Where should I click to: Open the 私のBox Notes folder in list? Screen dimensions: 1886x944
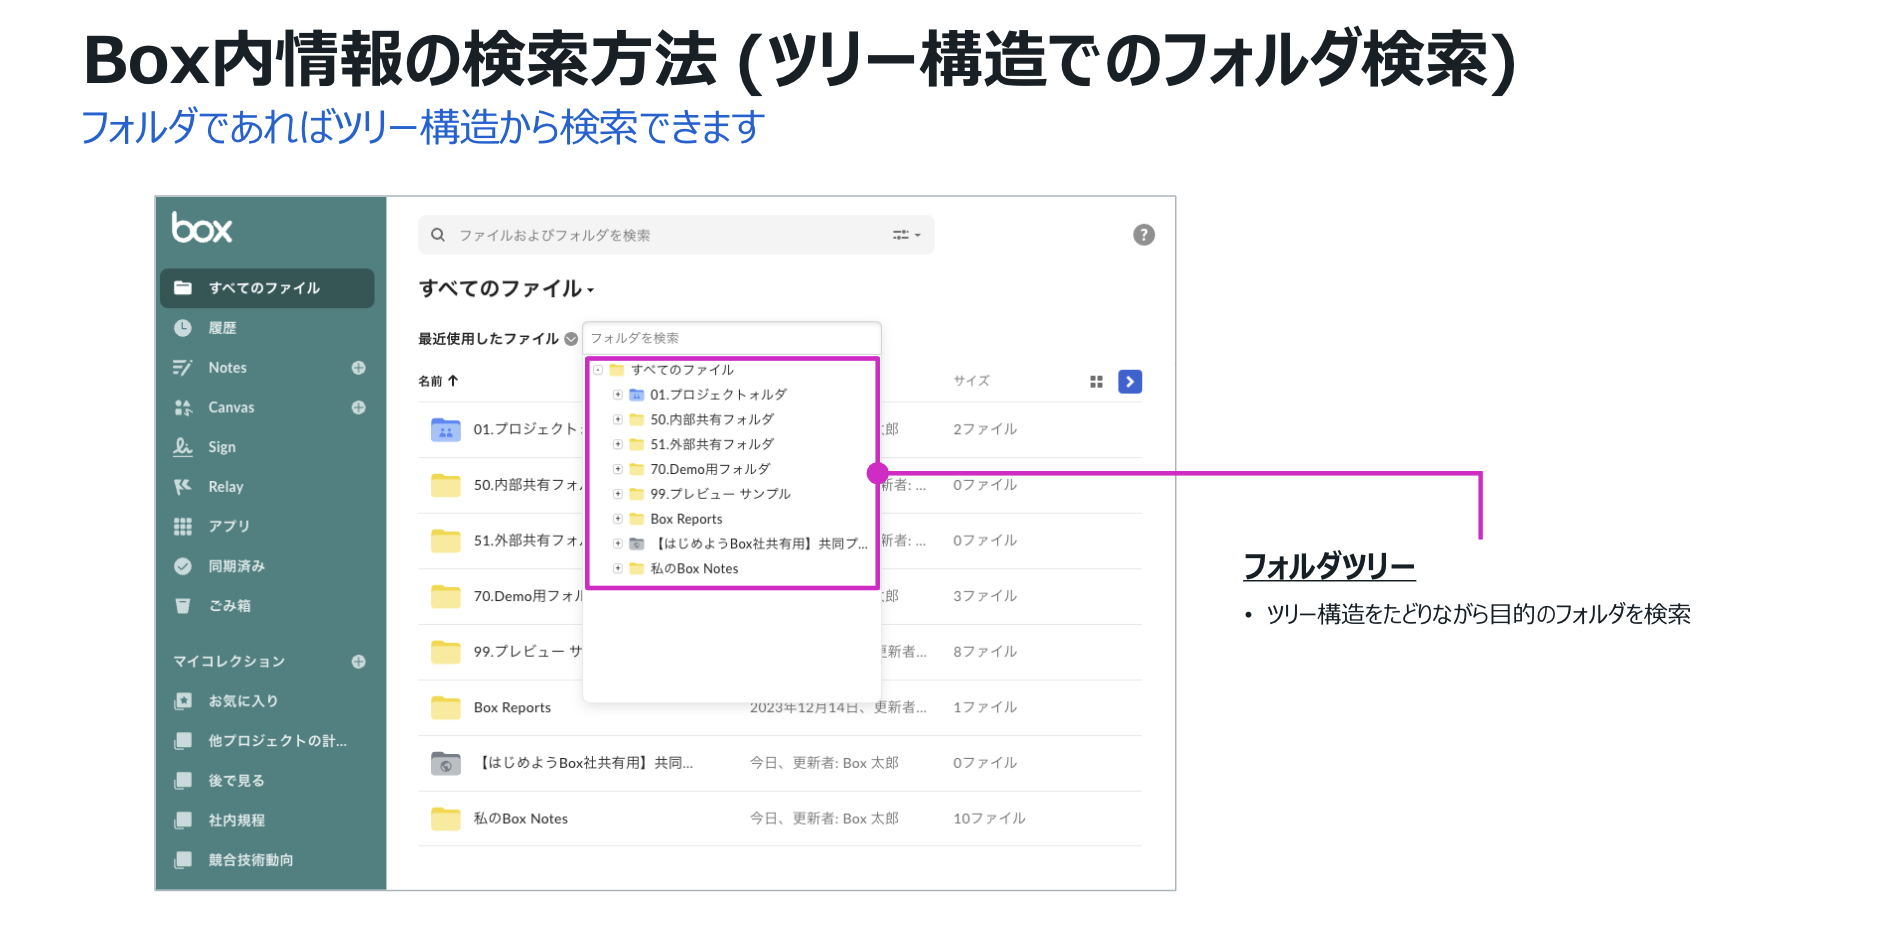click(x=520, y=819)
